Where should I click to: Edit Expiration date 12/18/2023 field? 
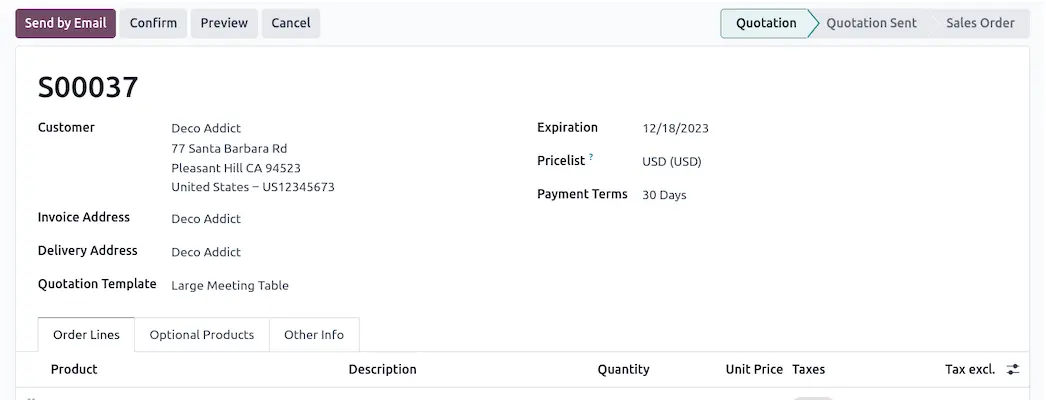[x=676, y=128]
